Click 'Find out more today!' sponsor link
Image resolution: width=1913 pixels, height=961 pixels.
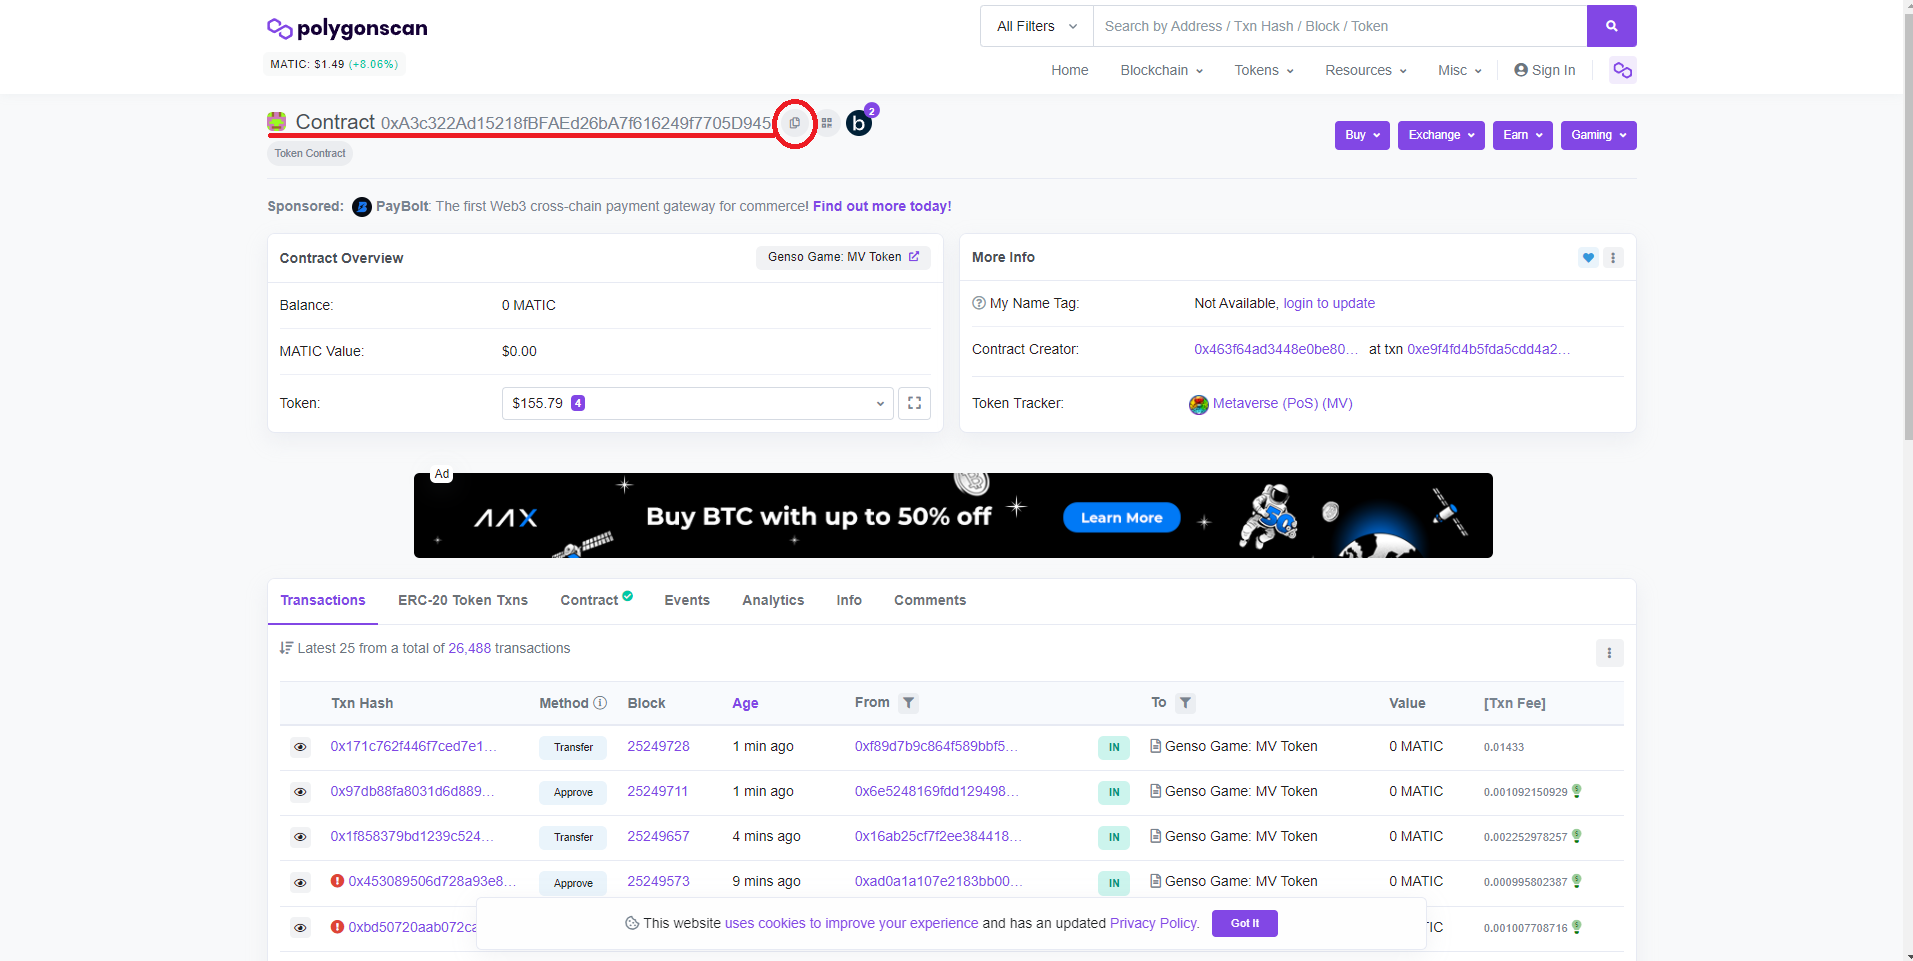click(x=882, y=206)
